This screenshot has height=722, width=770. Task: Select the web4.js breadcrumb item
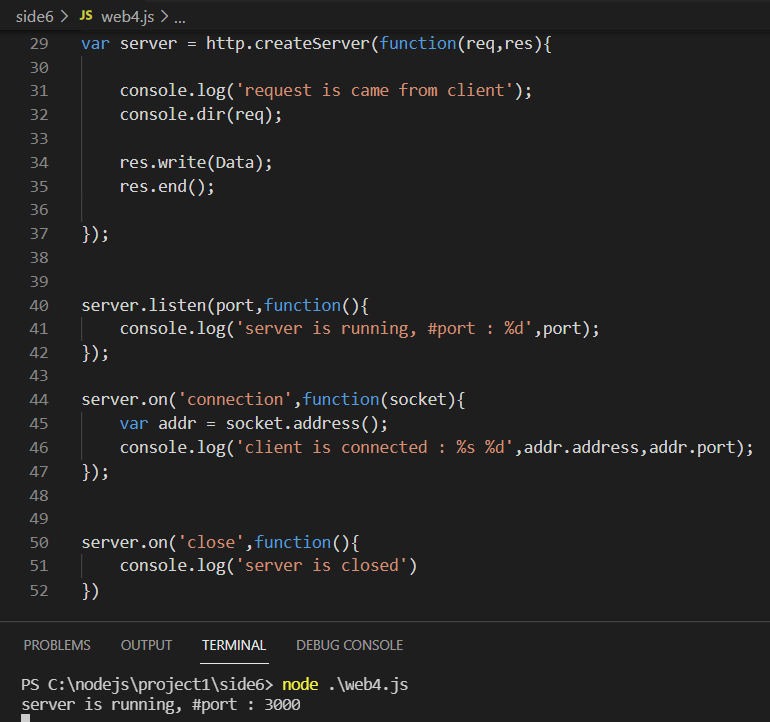click(x=128, y=17)
